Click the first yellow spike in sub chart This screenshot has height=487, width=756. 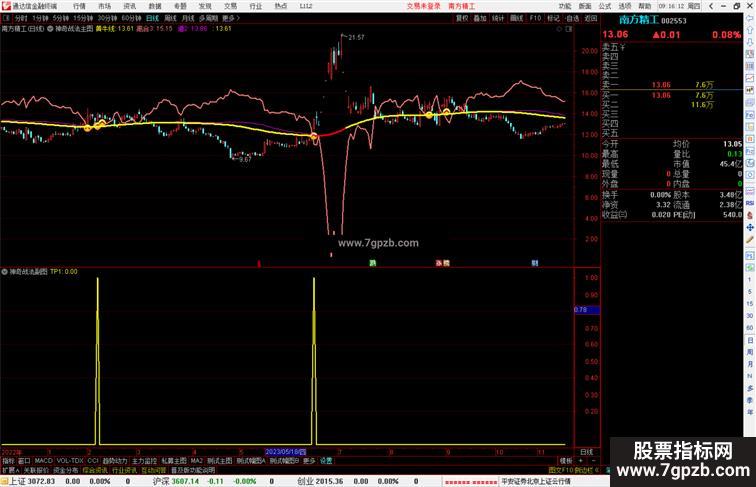tap(98, 361)
